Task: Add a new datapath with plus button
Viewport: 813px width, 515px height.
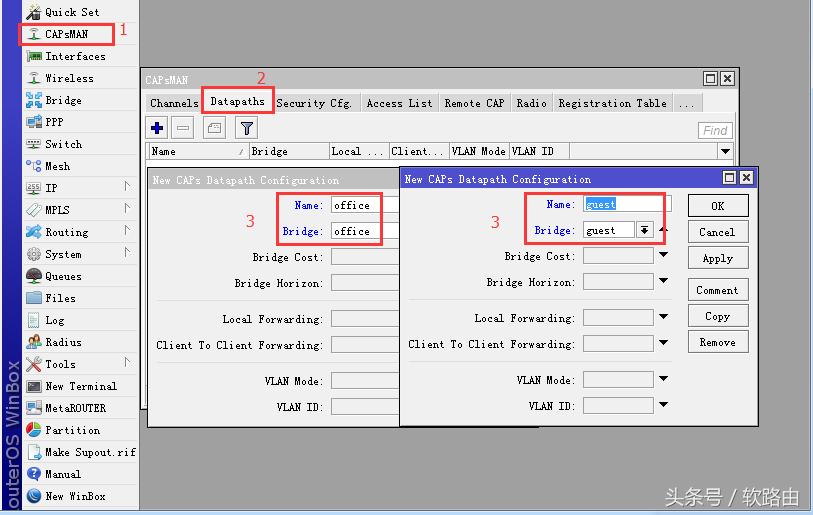Action: [x=157, y=128]
